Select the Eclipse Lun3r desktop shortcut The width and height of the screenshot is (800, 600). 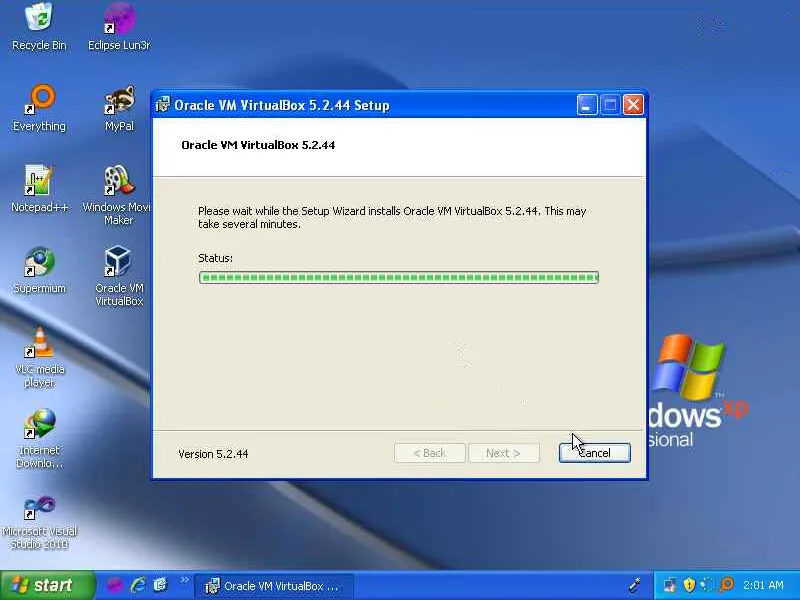[x=119, y=27]
